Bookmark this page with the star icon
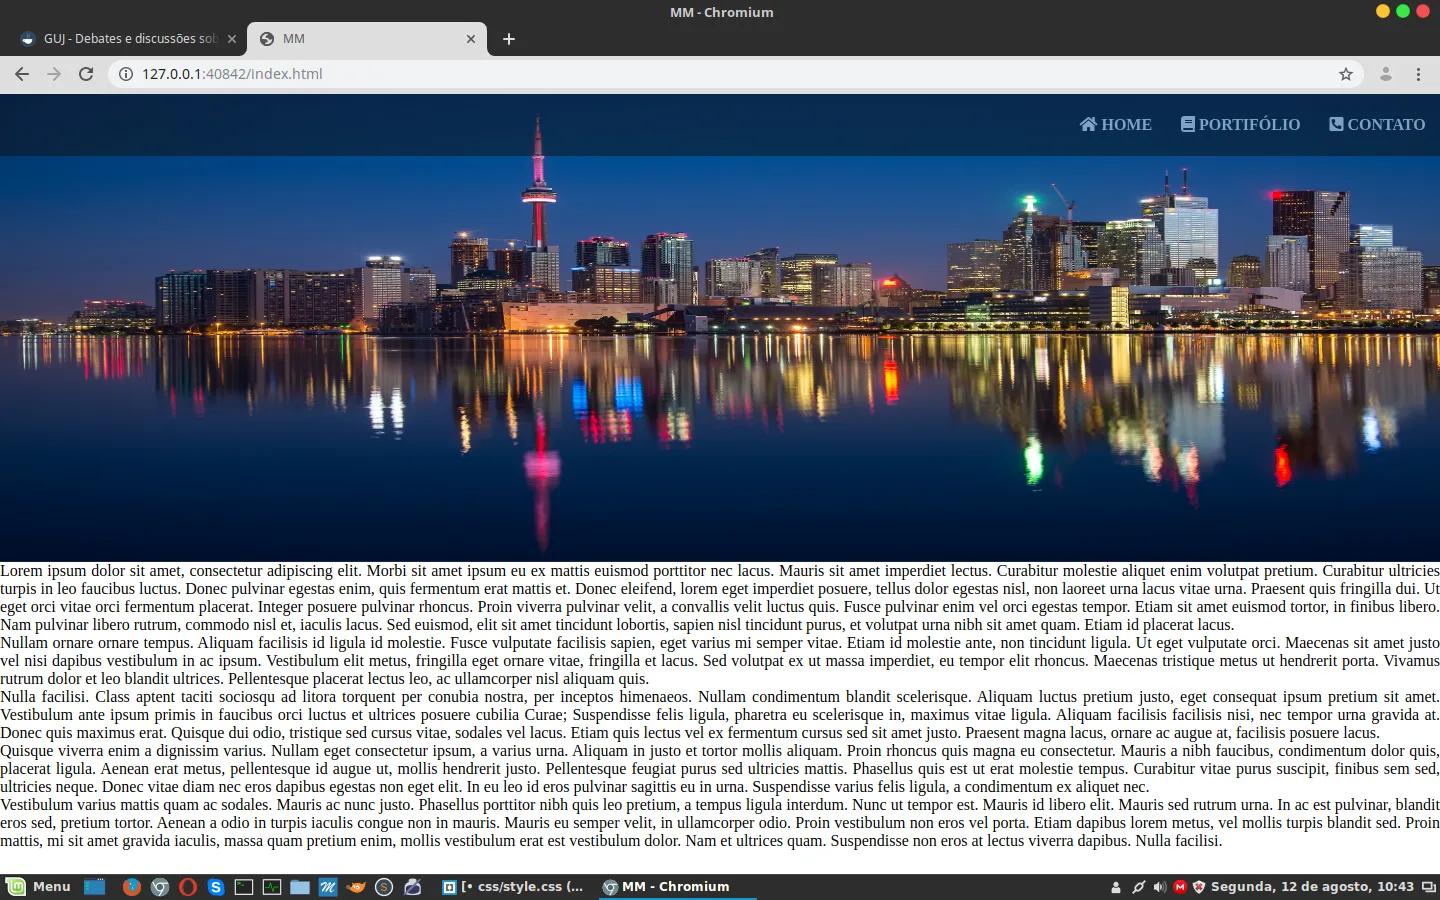 click(1346, 74)
